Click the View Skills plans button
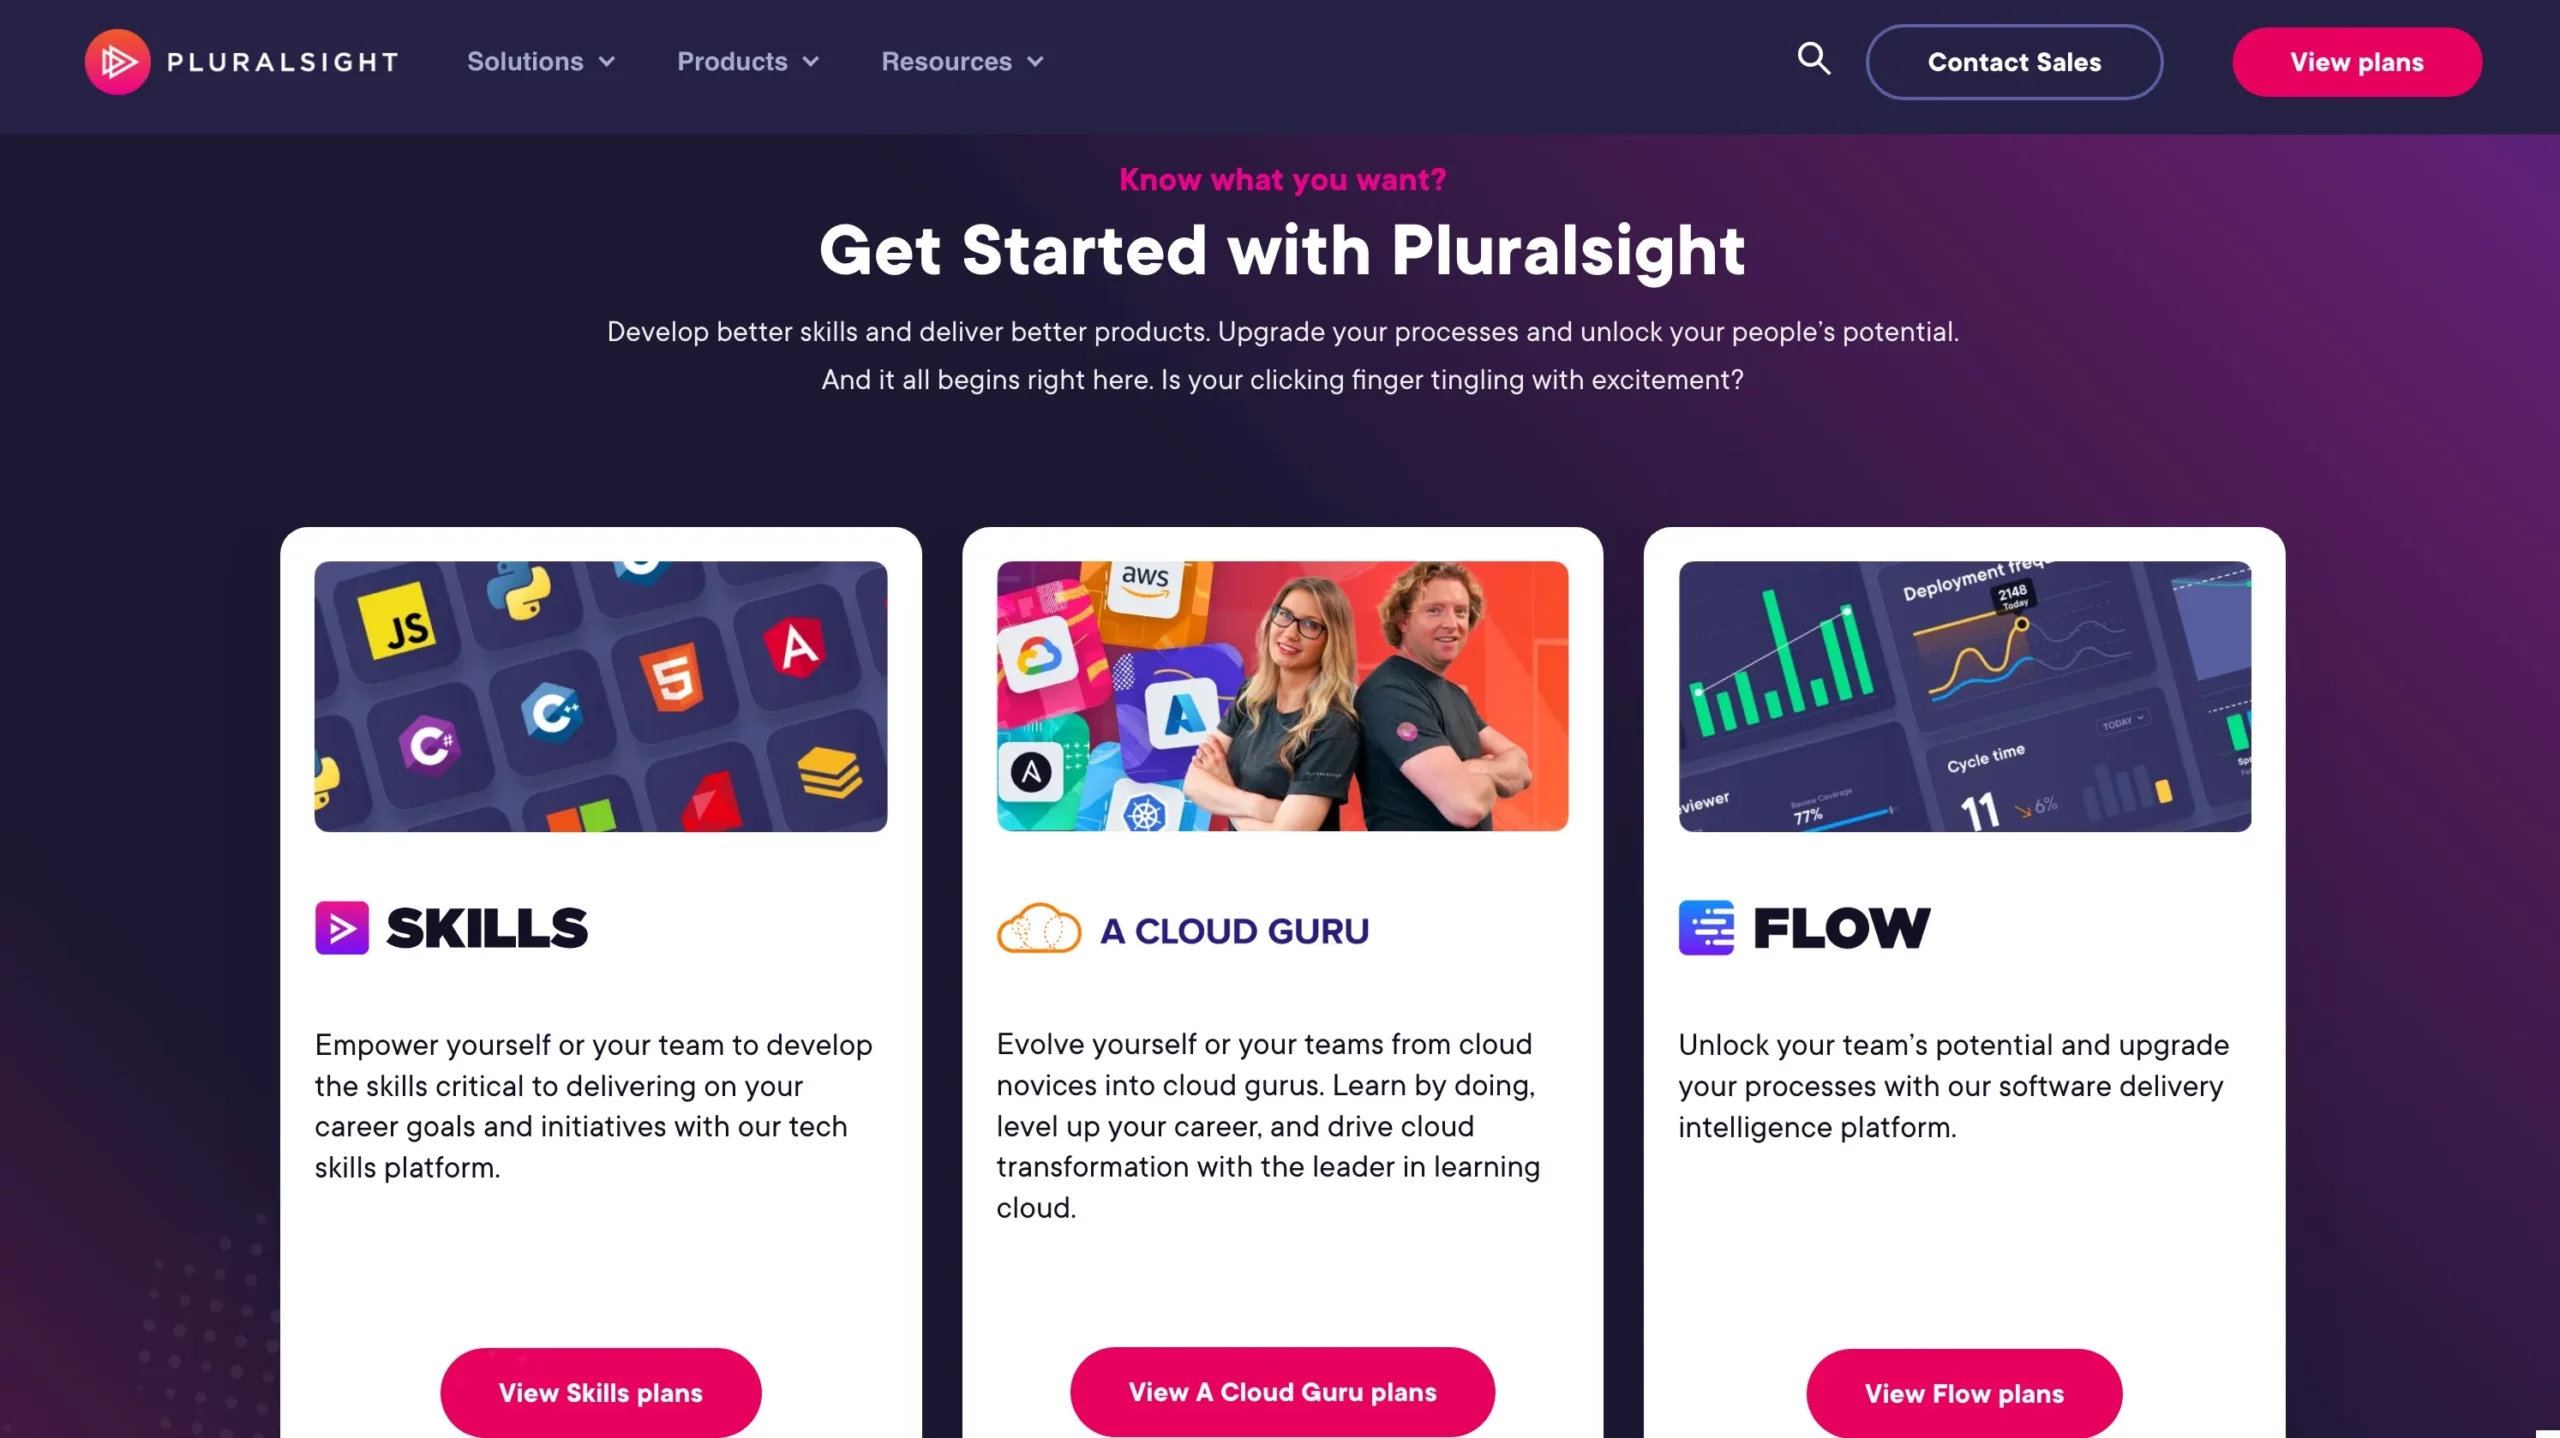Viewport: 2560px width, 1438px height. [x=600, y=1391]
